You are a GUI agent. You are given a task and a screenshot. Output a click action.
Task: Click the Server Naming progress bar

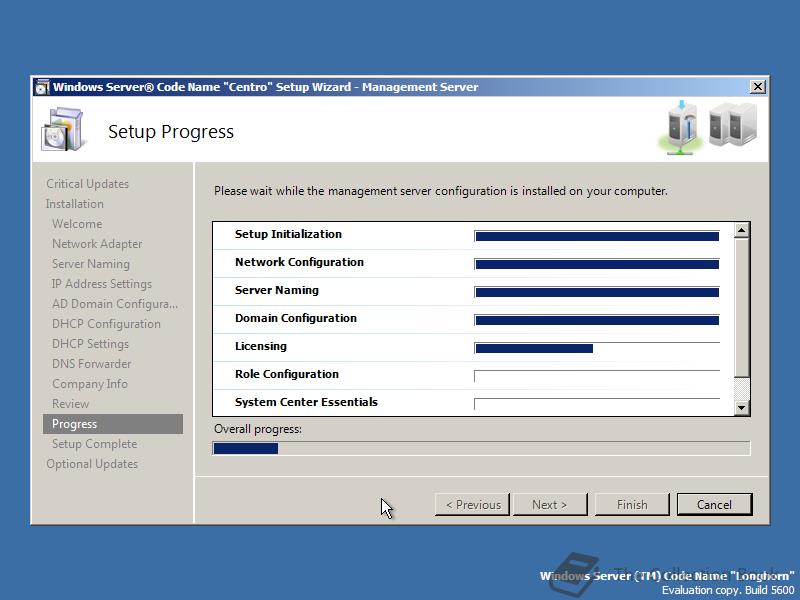coord(596,292)
